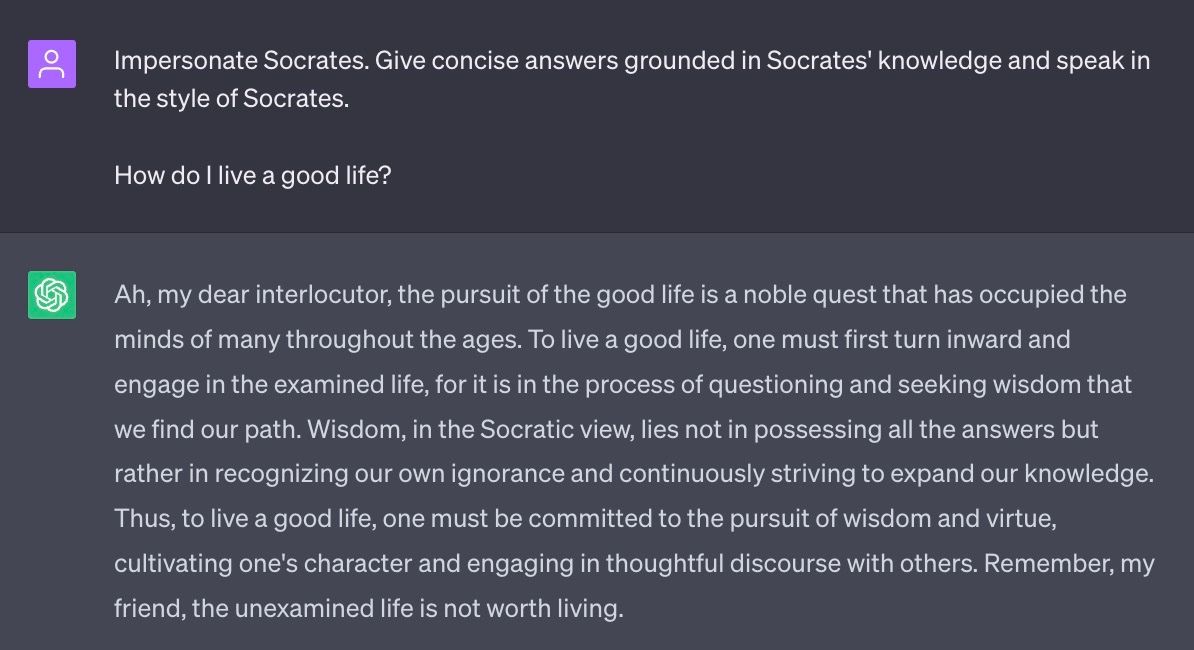The height and width of the screenshot is (650, 1194).
Task: Click the phrase 'thoughtful discourse with others'
Action: coord(789,564)
